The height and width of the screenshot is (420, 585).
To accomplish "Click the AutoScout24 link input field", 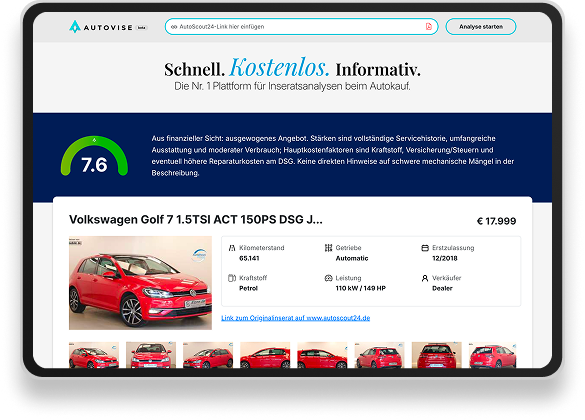I will [x=301, y=27].
